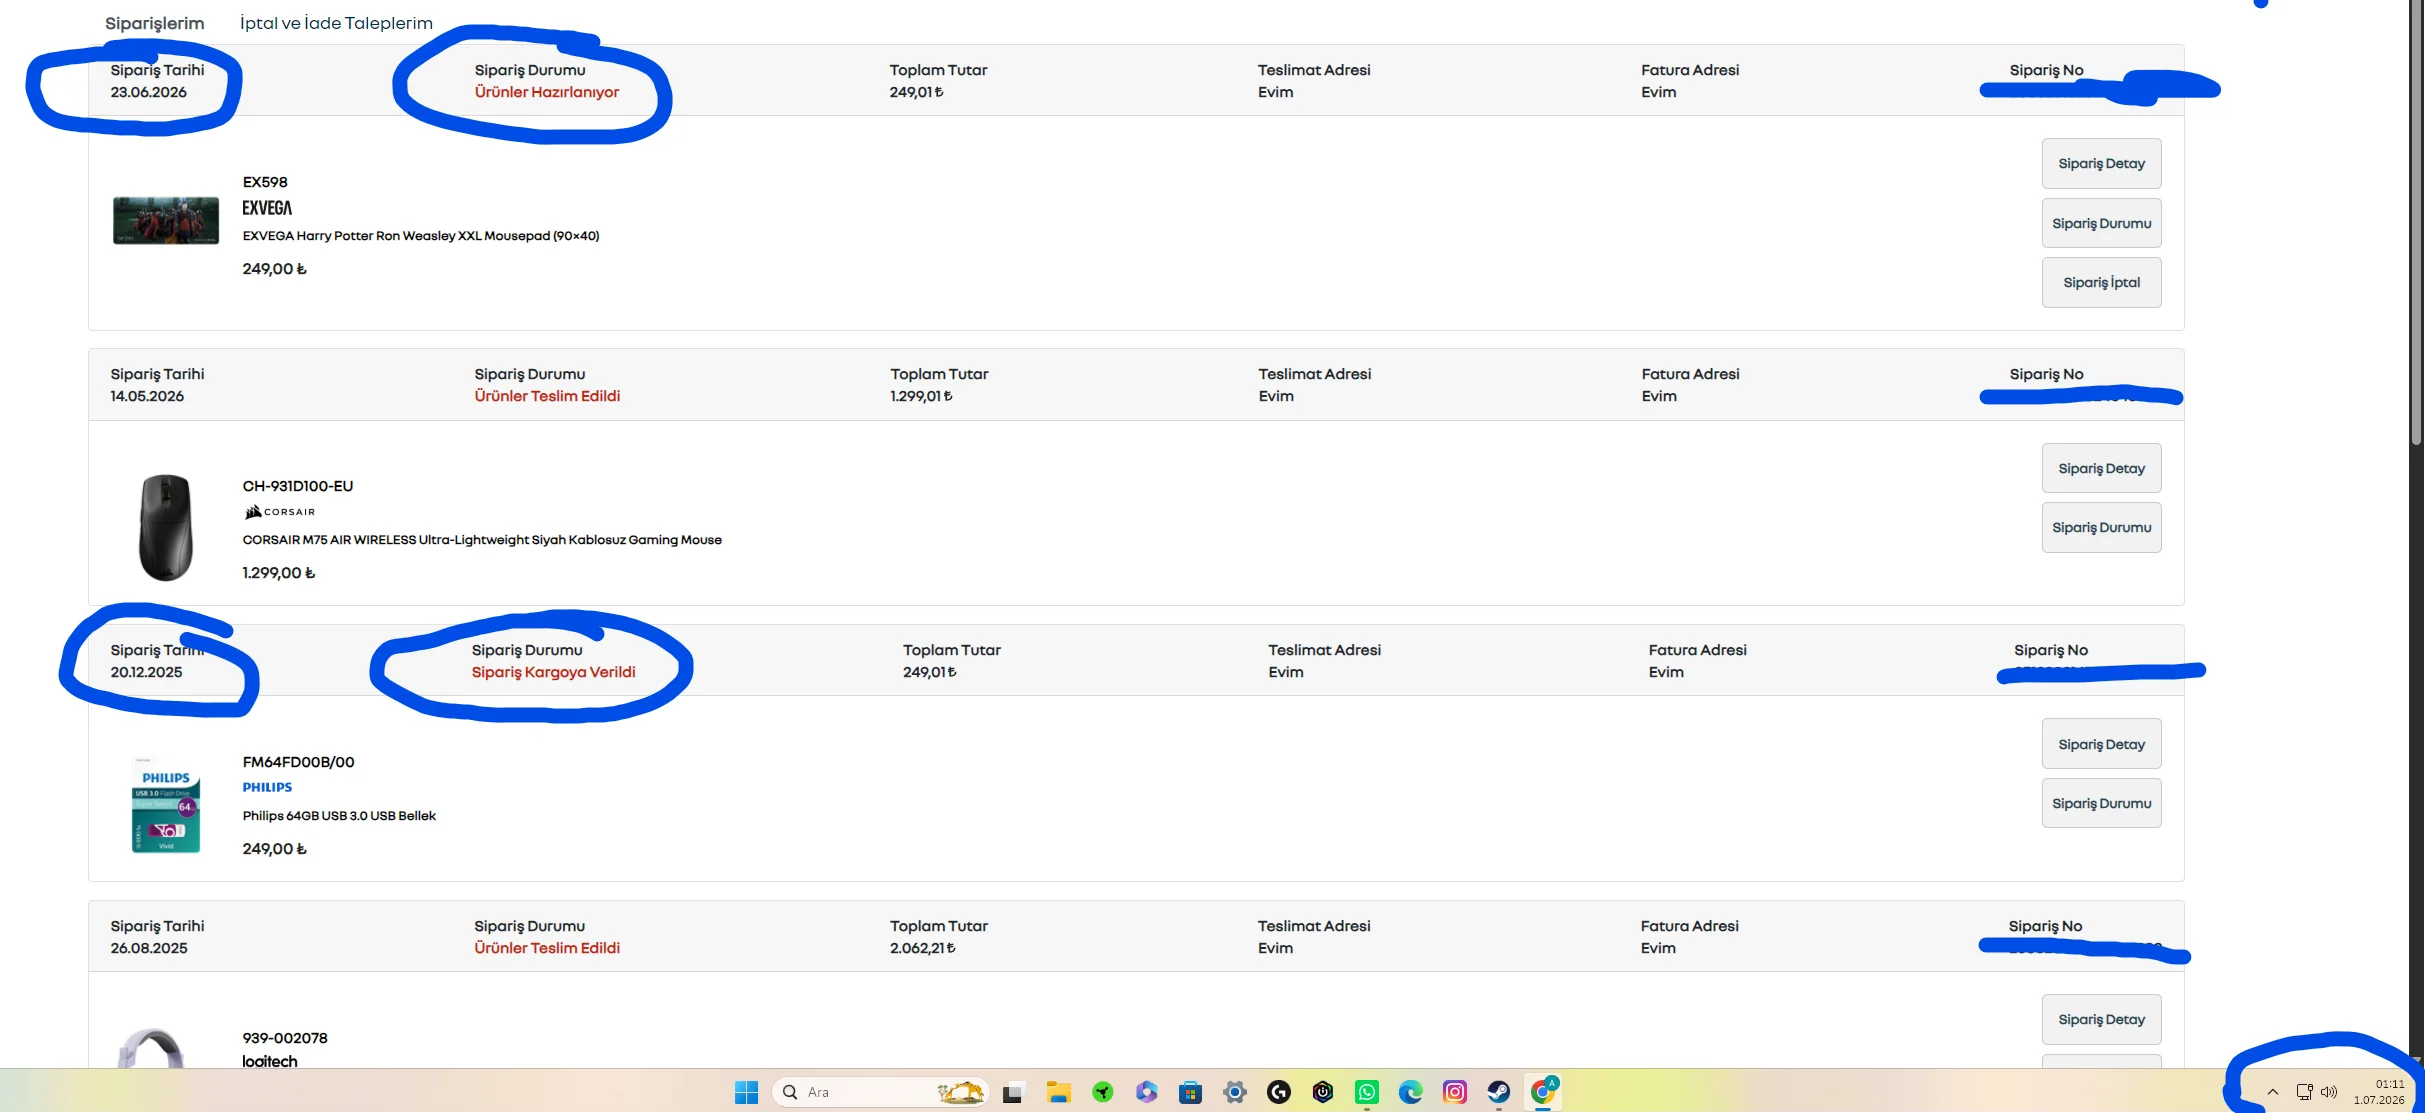This screenshot has width=2425, height=1113.
Task: Open Logitech G HUB from the taskbar
Action: pos(1279,1092)
